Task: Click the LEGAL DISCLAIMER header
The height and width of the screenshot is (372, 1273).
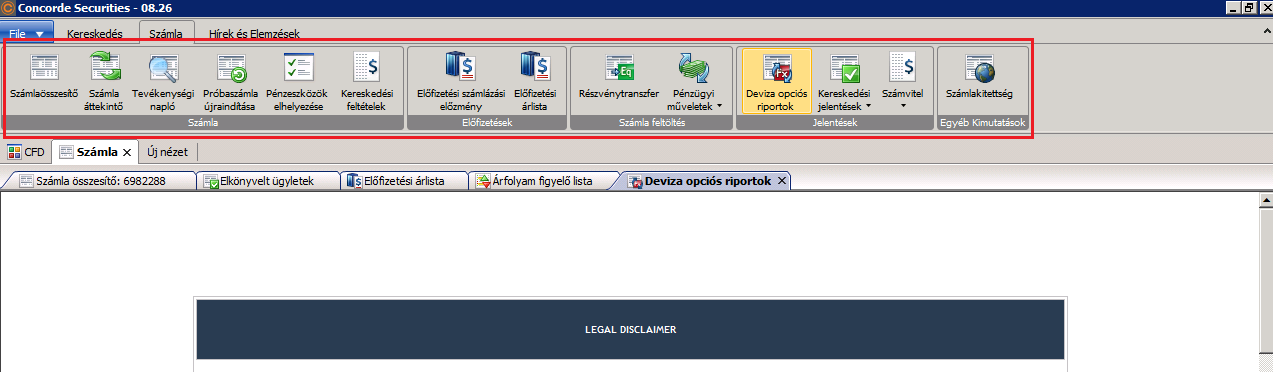Action: (x=631, y=329)
